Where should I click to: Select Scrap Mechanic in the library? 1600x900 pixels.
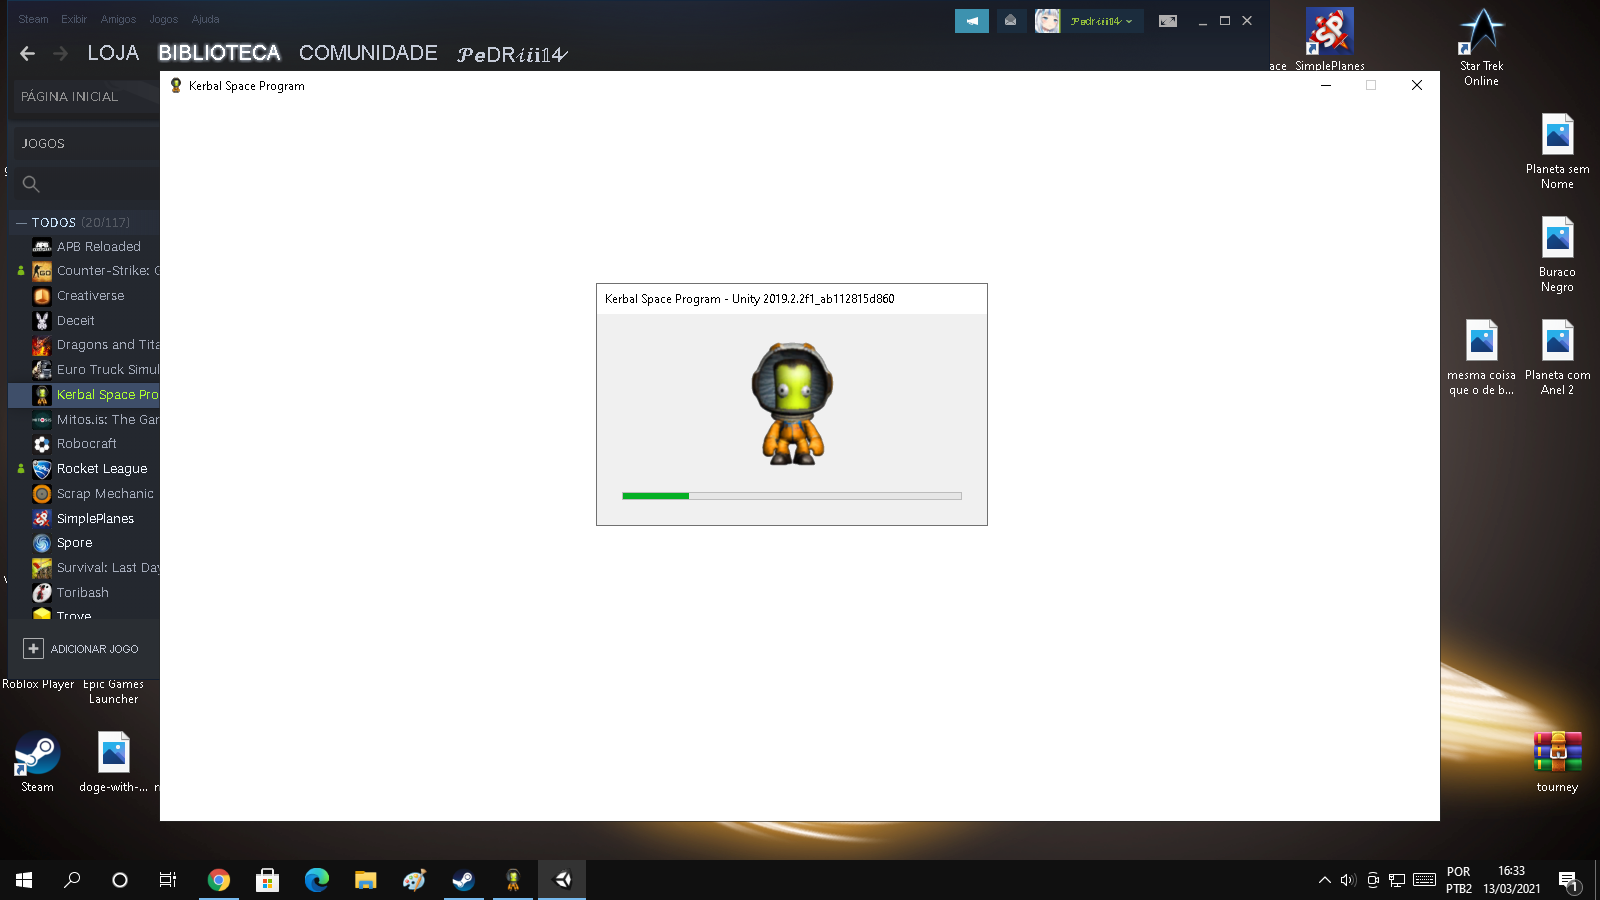pos(104,494)
